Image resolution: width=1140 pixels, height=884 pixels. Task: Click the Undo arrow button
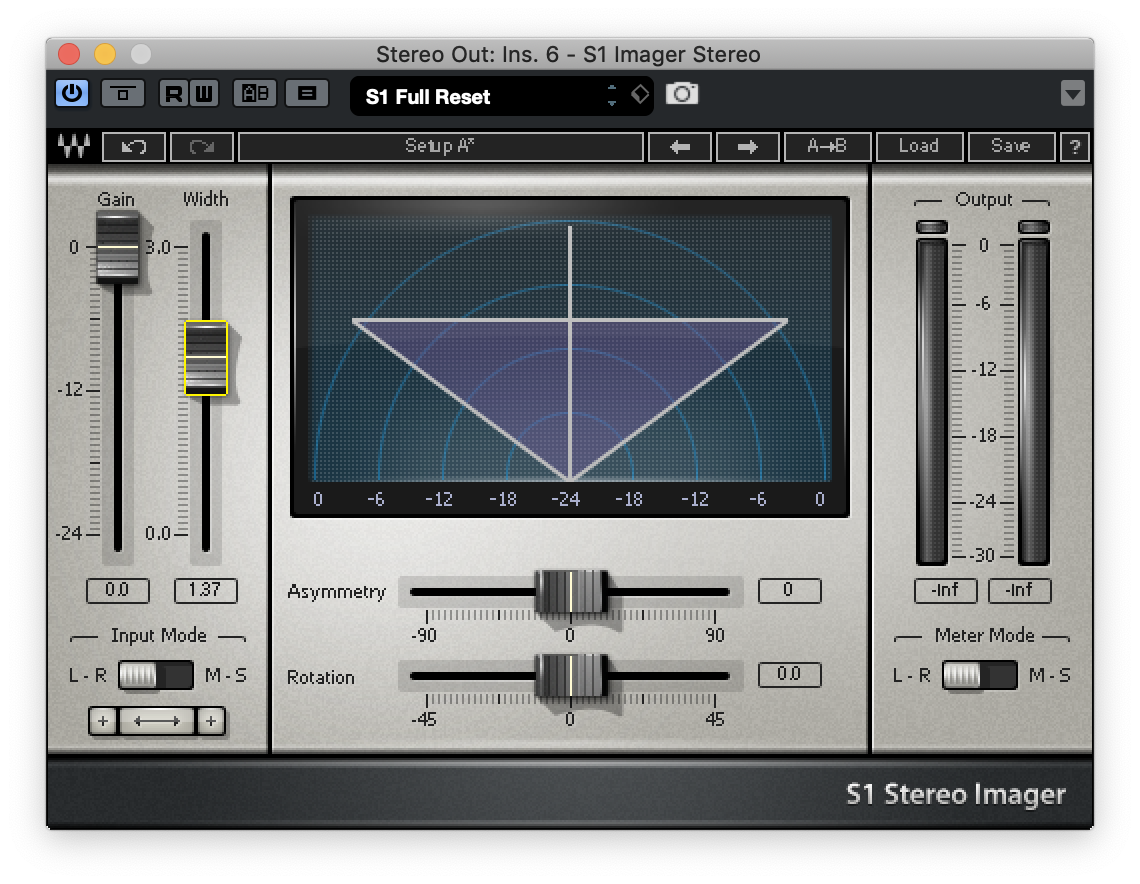[135, 147]
